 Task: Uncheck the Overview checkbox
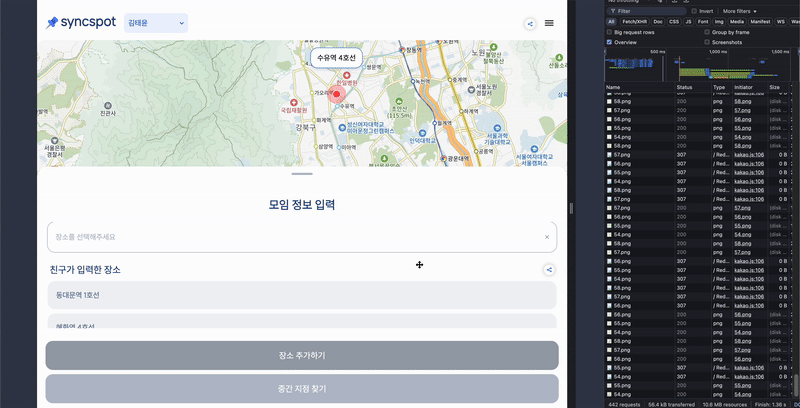pyautogui.click(x=611, y=42)
